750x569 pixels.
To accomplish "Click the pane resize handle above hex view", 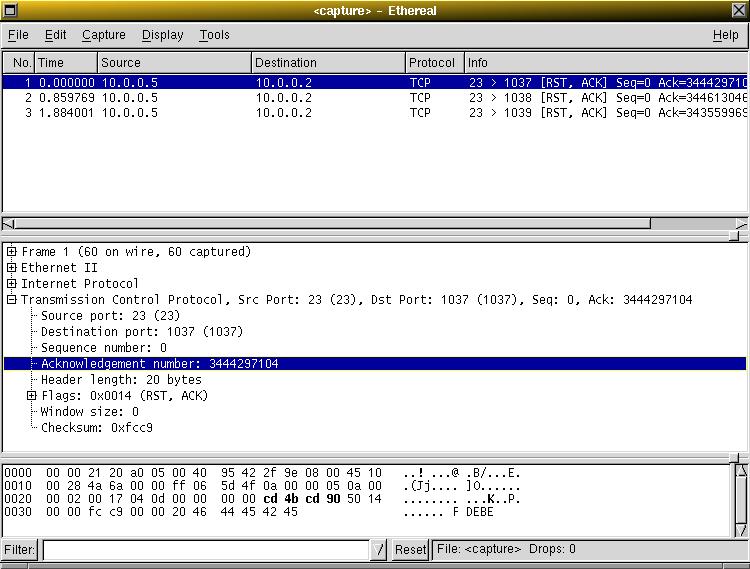I will [x=734, y=458].
